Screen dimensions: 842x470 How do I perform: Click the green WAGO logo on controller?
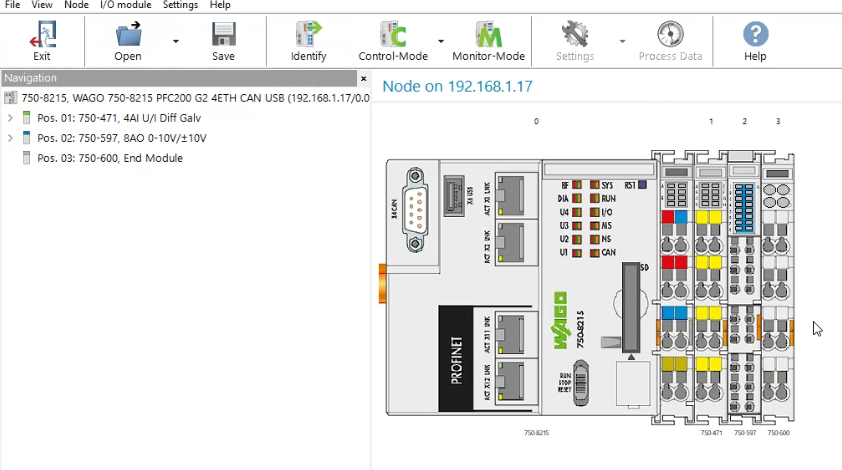pyautogui.click(x=560, y=321)
